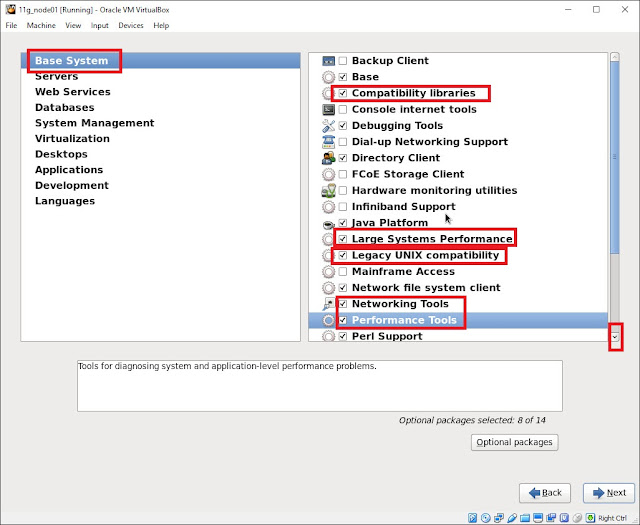Screen dimensions: 640x525
Task: Click the Java Platform coffee cup icon
Action: tap(329, 223)
